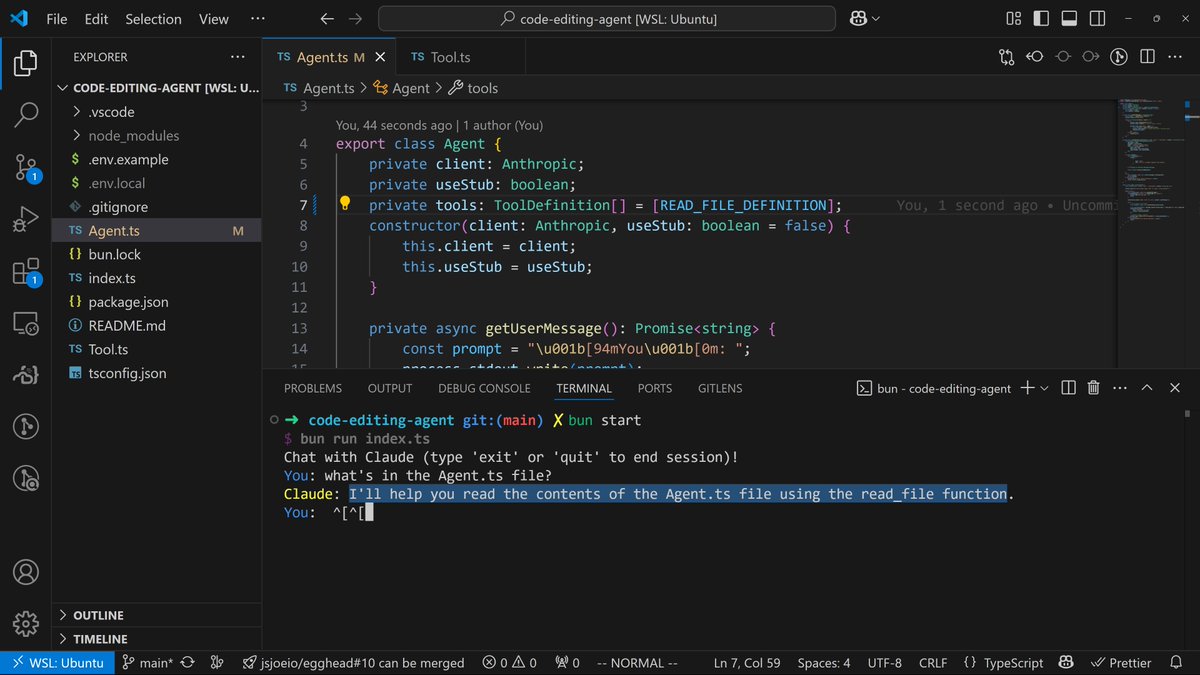This screenshot has width=1200, height=675.
Task: Open the Selection menu
Action: [x=153, y=19]
